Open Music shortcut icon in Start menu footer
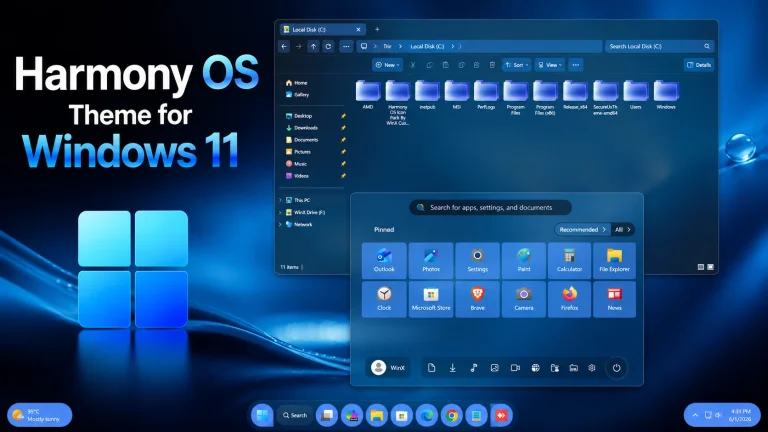Image resolution: width=768 pixels, height=432 pixels. point(474,368)
